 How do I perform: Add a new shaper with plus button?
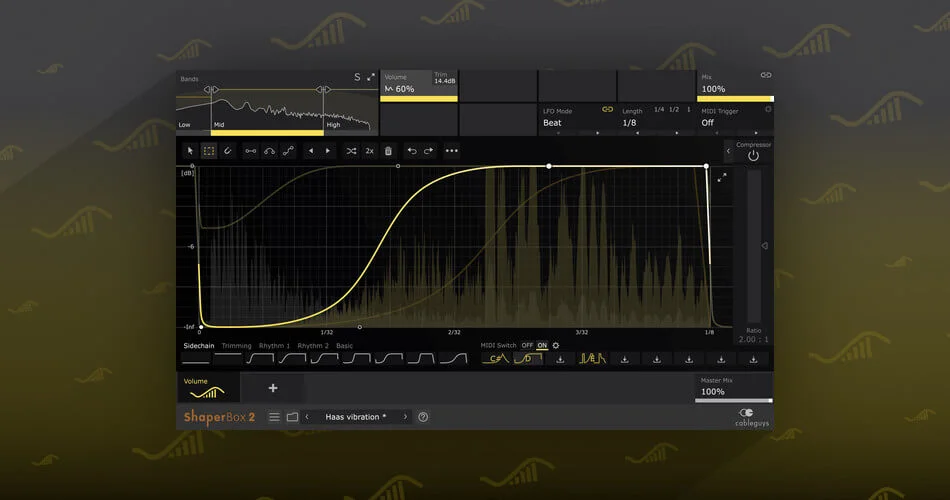coord(273,388)
